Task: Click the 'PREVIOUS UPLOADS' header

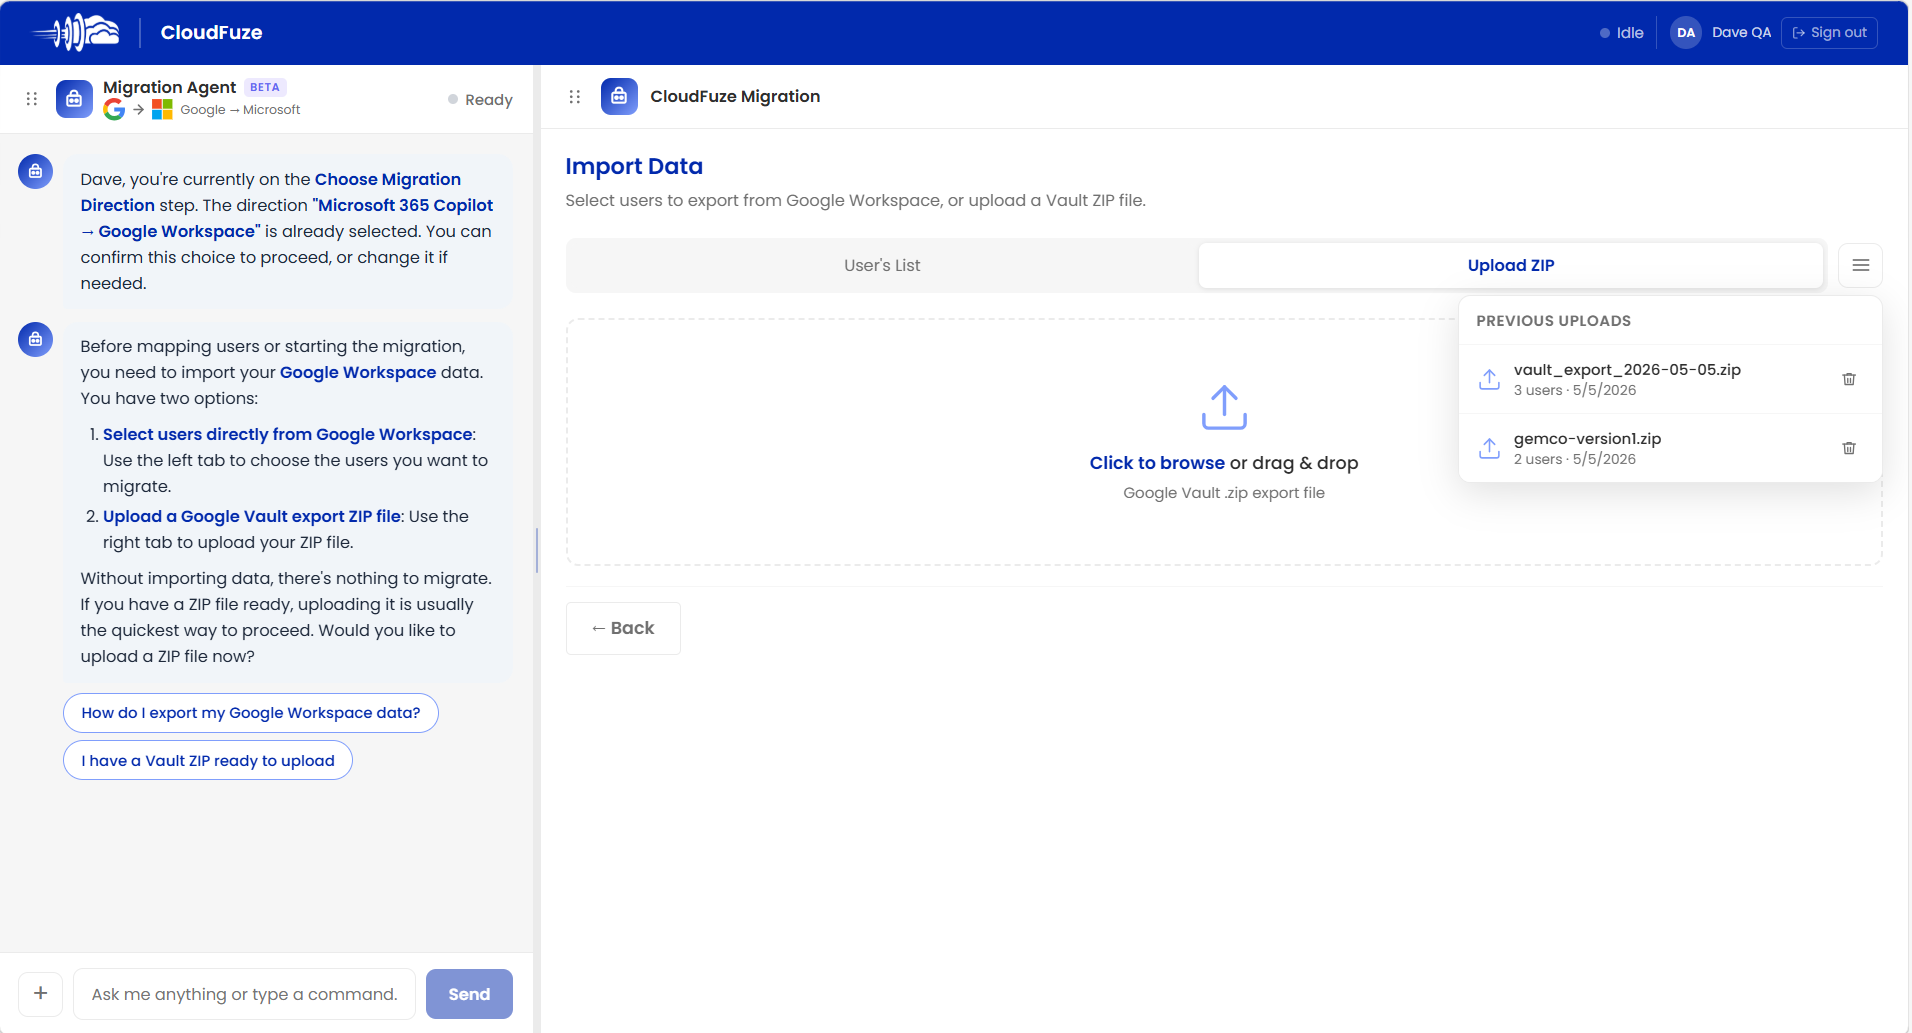Action: point(1553,321)
